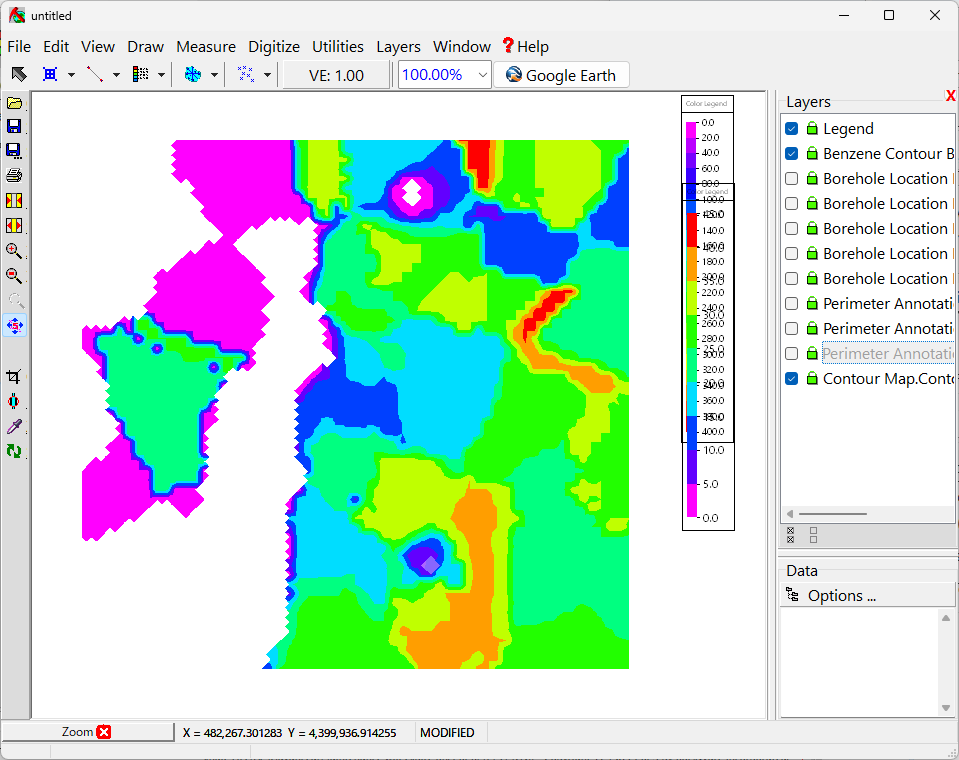Image resolution: width=959 pixels, height=760 pixels.
Task: Open the Digitize menu
Action: (x=273, y=47)
